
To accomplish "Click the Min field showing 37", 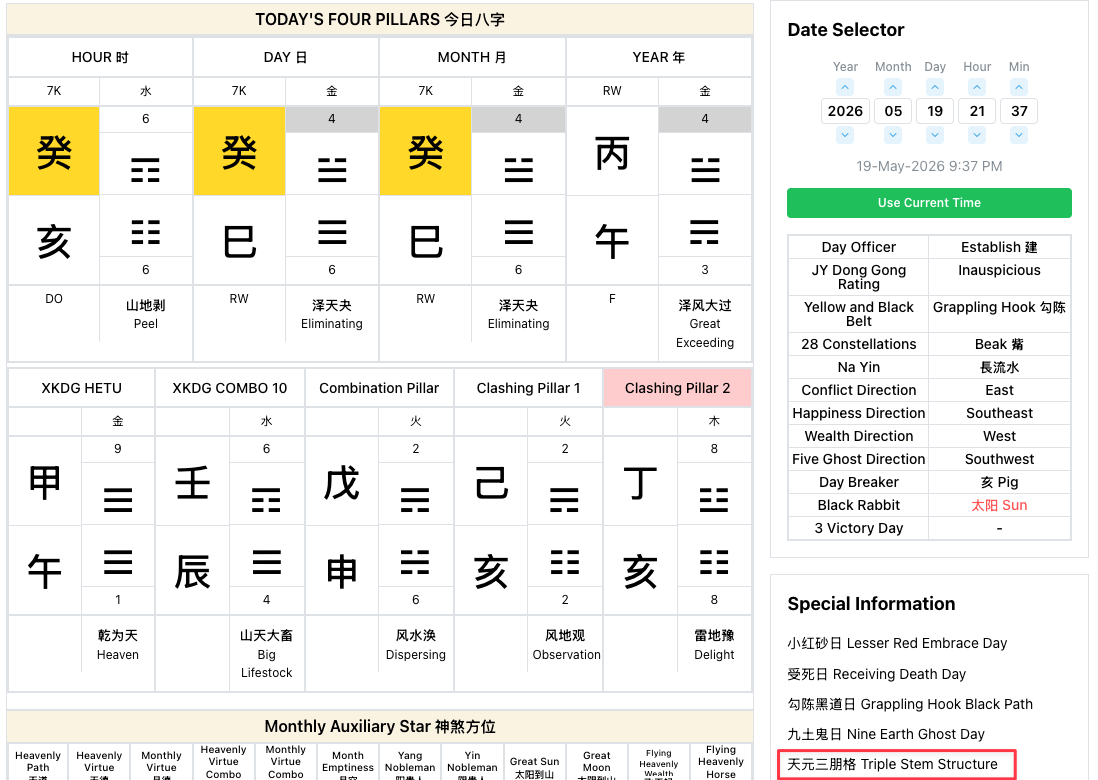I will pyautogui.click(x=1019, y=111).
